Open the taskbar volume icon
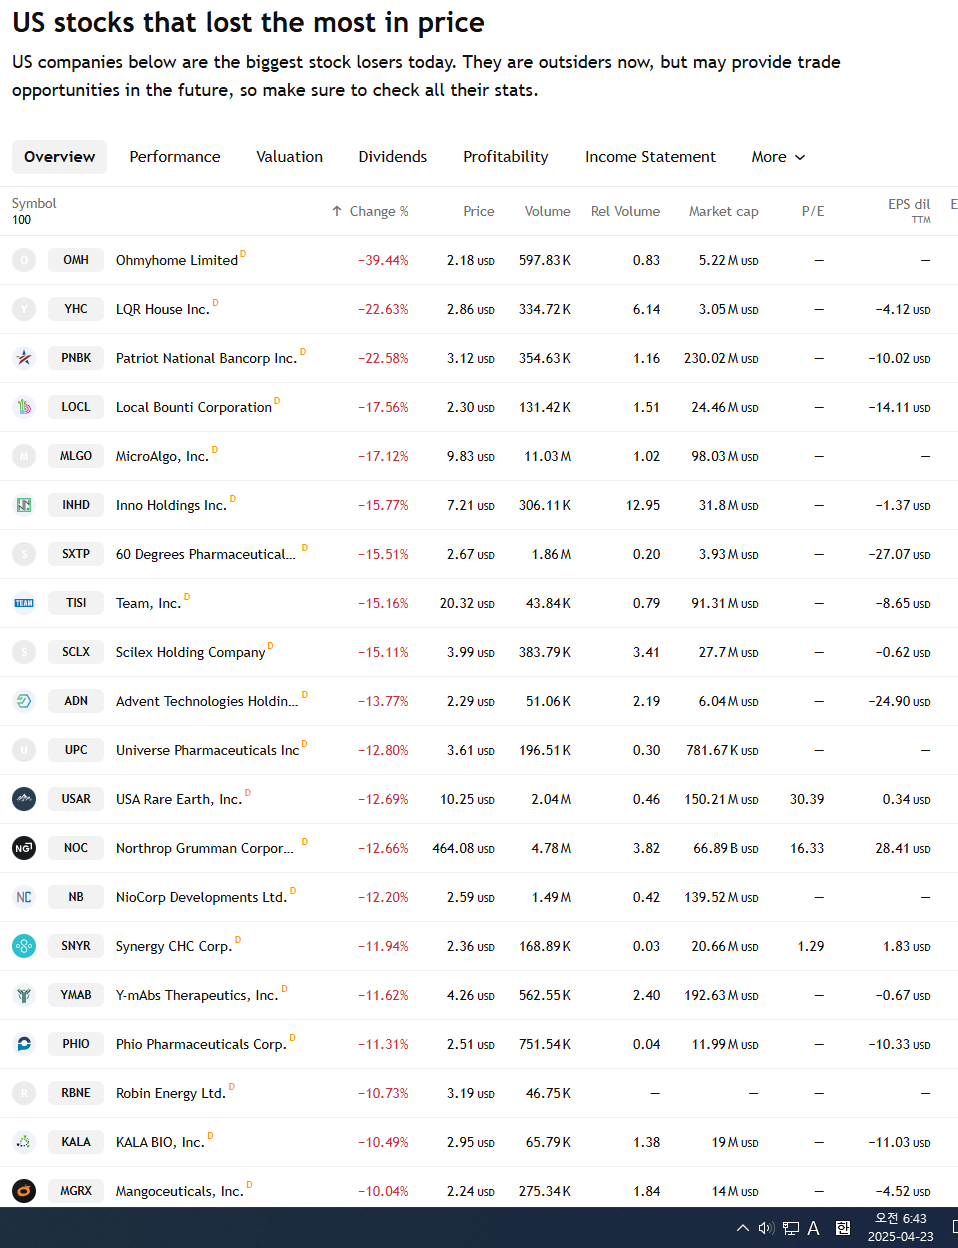This screenshot has width=958, height=1248. [766, 1228]
